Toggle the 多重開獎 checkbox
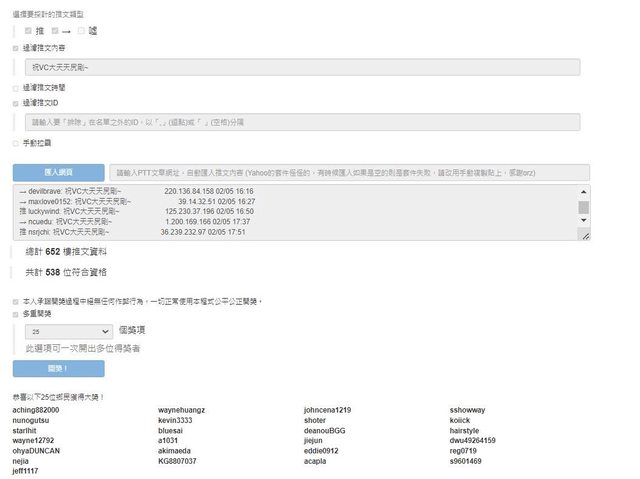 coord(15,313)
